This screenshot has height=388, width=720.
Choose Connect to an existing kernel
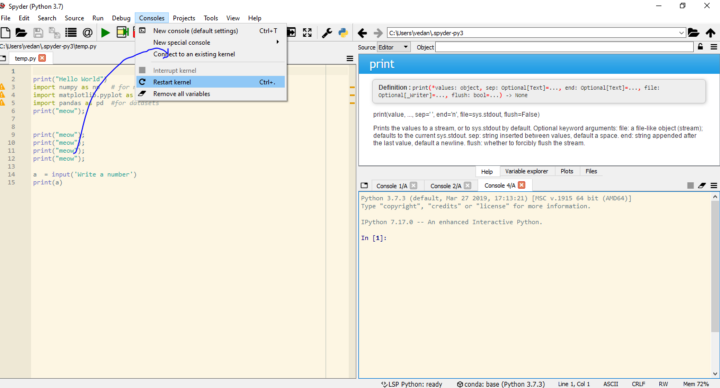(x=211, y=54)
